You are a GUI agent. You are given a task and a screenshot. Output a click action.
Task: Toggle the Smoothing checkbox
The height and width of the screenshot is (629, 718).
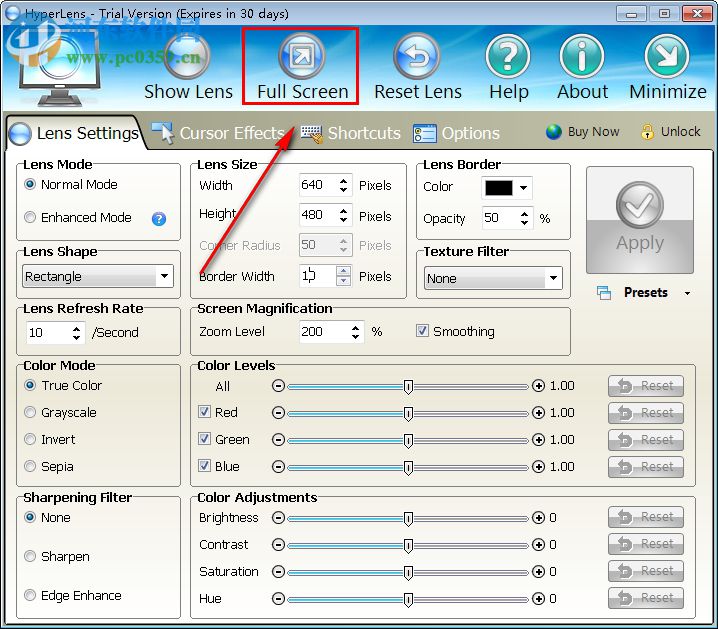point(422,331)
